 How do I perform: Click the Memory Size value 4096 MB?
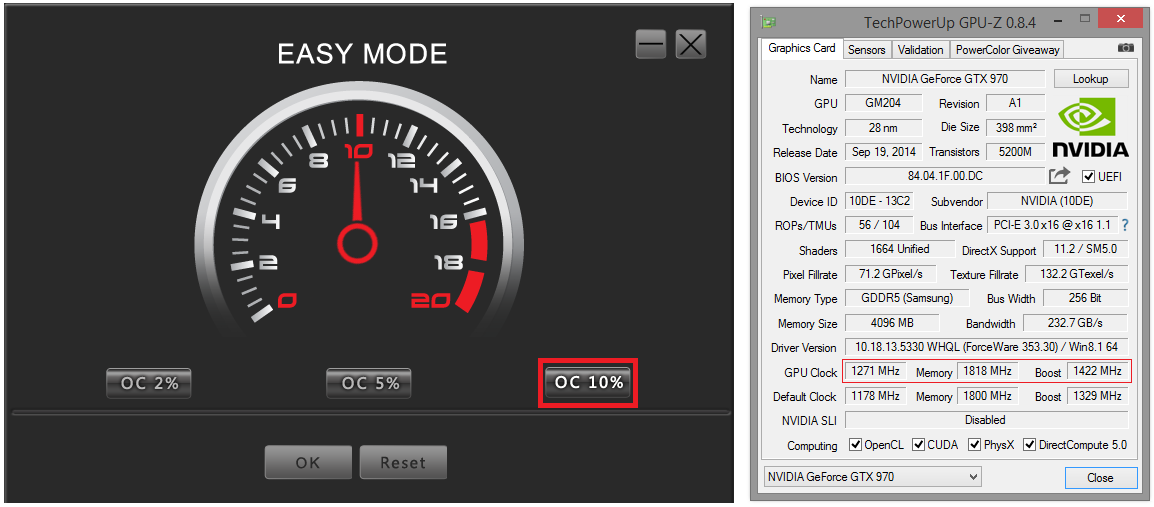pos(892,322)
